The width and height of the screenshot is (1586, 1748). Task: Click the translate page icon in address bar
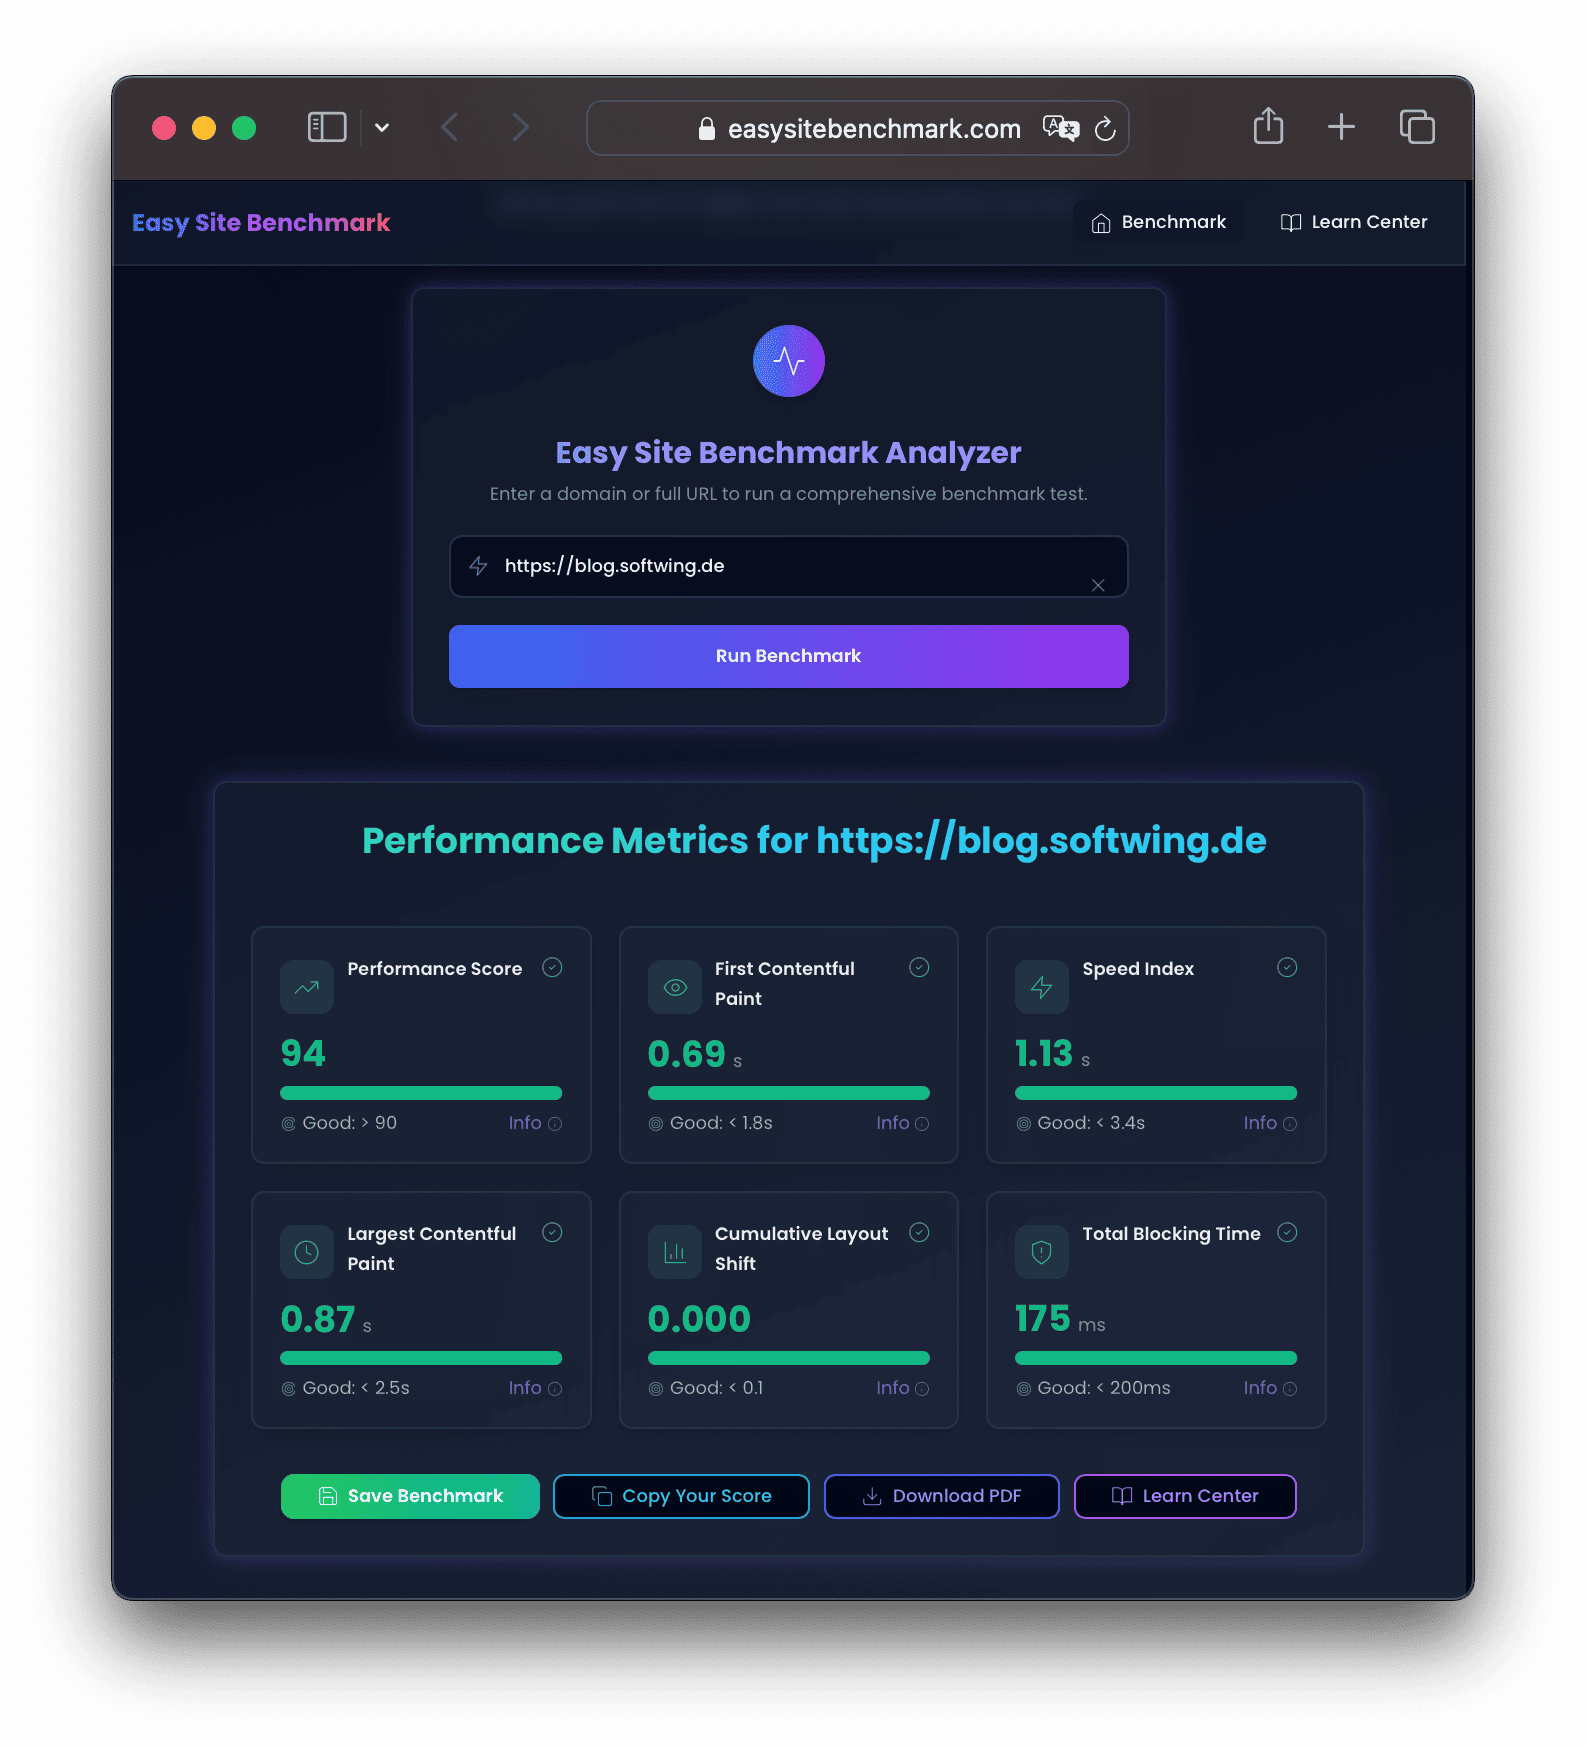click(x=1060, y=128)
